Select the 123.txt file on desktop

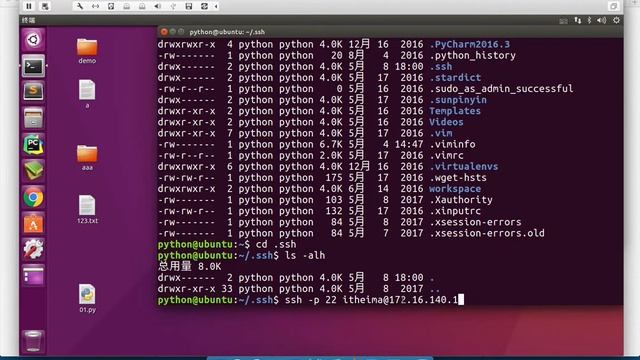click(87, 209)
